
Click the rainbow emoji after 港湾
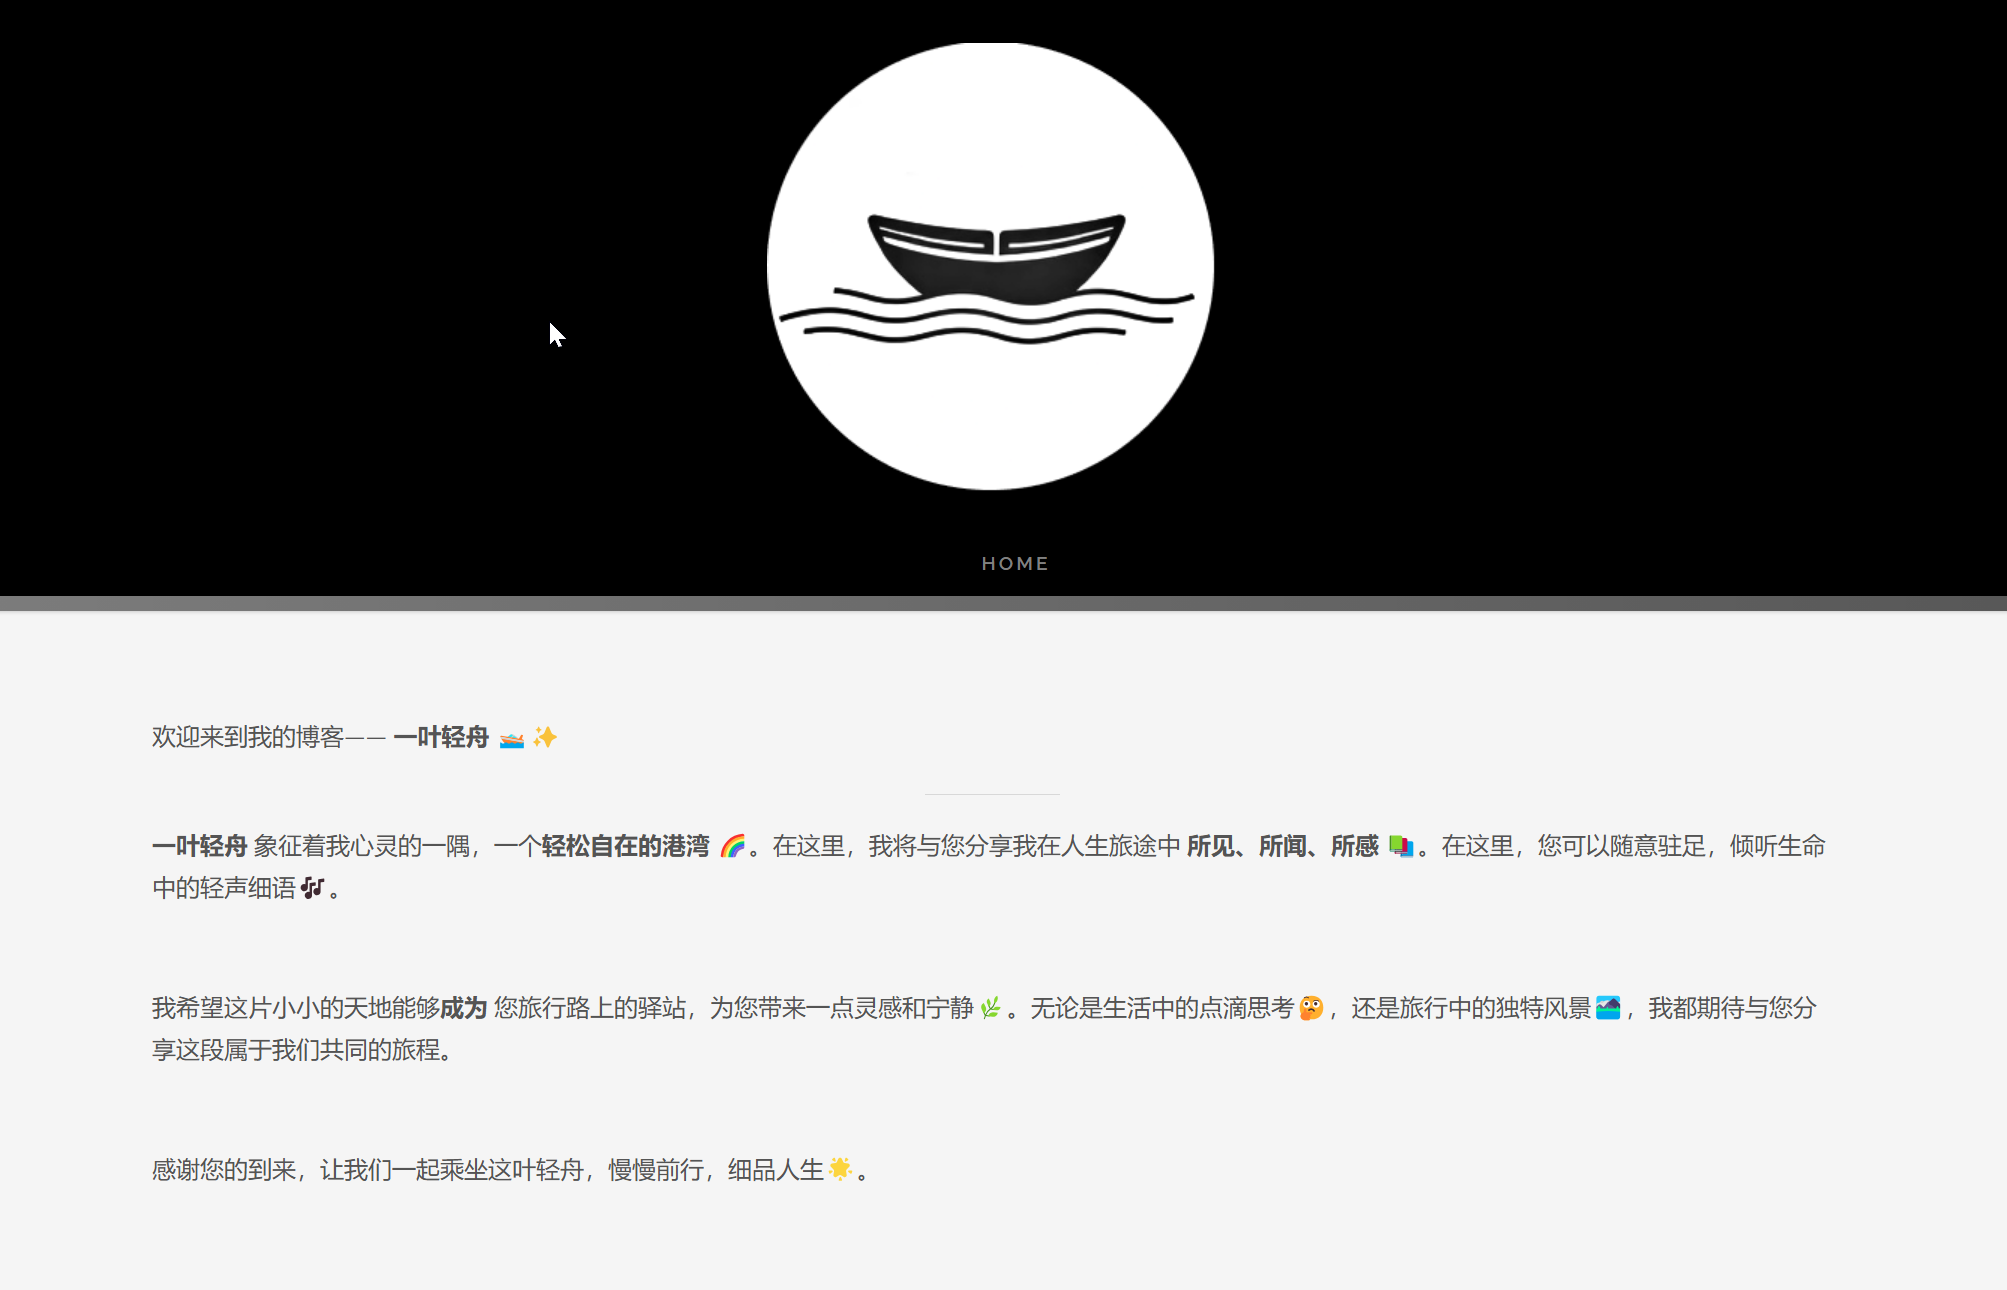tap(733, 847)
